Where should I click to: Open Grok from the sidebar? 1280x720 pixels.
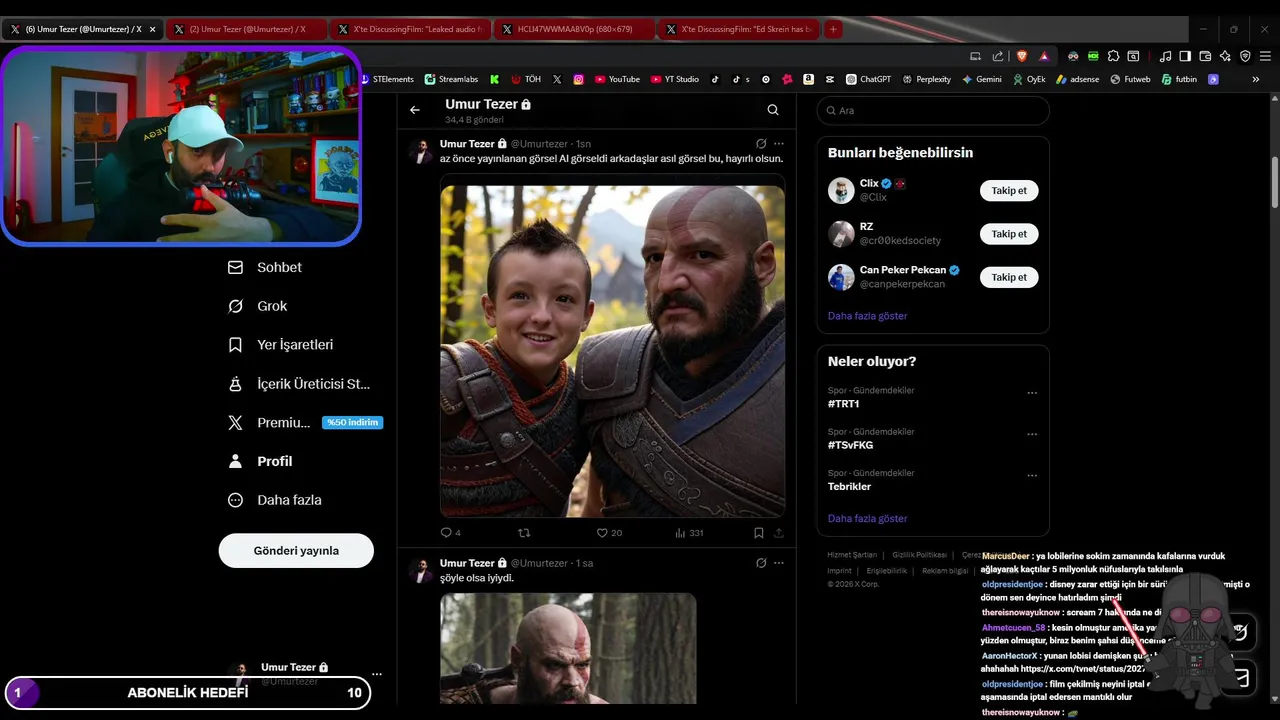click(x=258, y=306)
